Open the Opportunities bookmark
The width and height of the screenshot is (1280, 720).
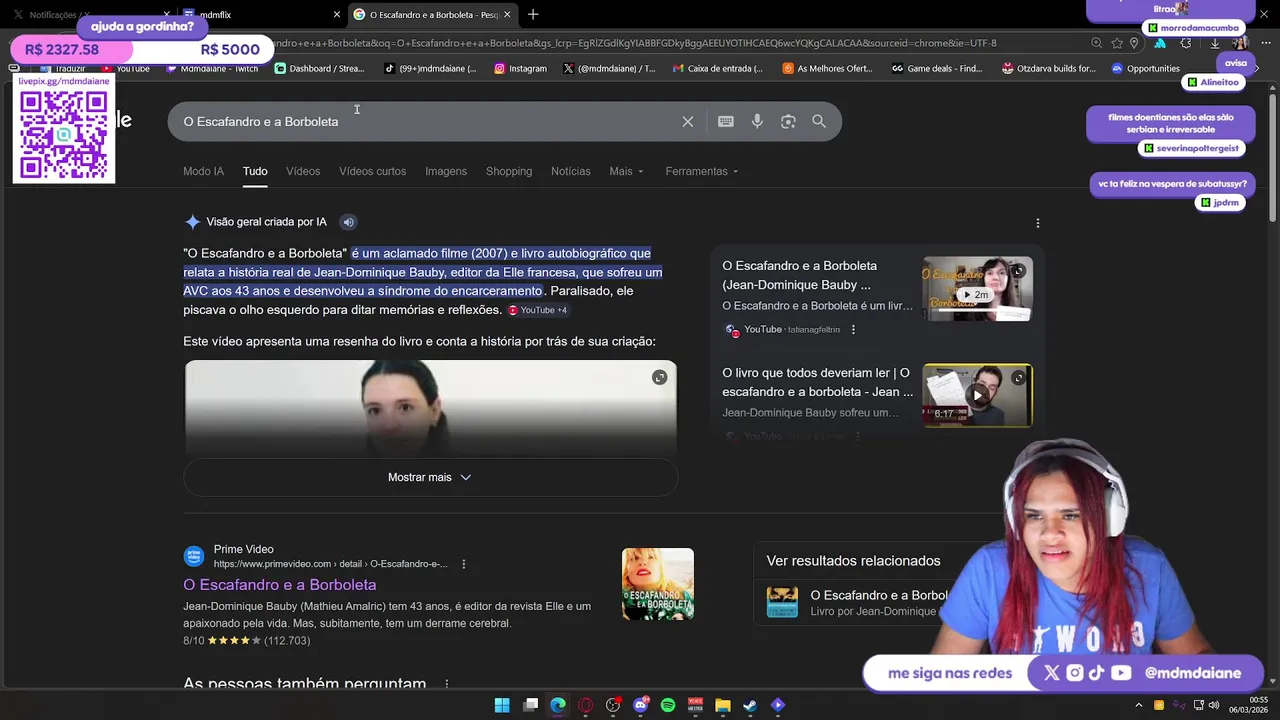coord(1146,69)
